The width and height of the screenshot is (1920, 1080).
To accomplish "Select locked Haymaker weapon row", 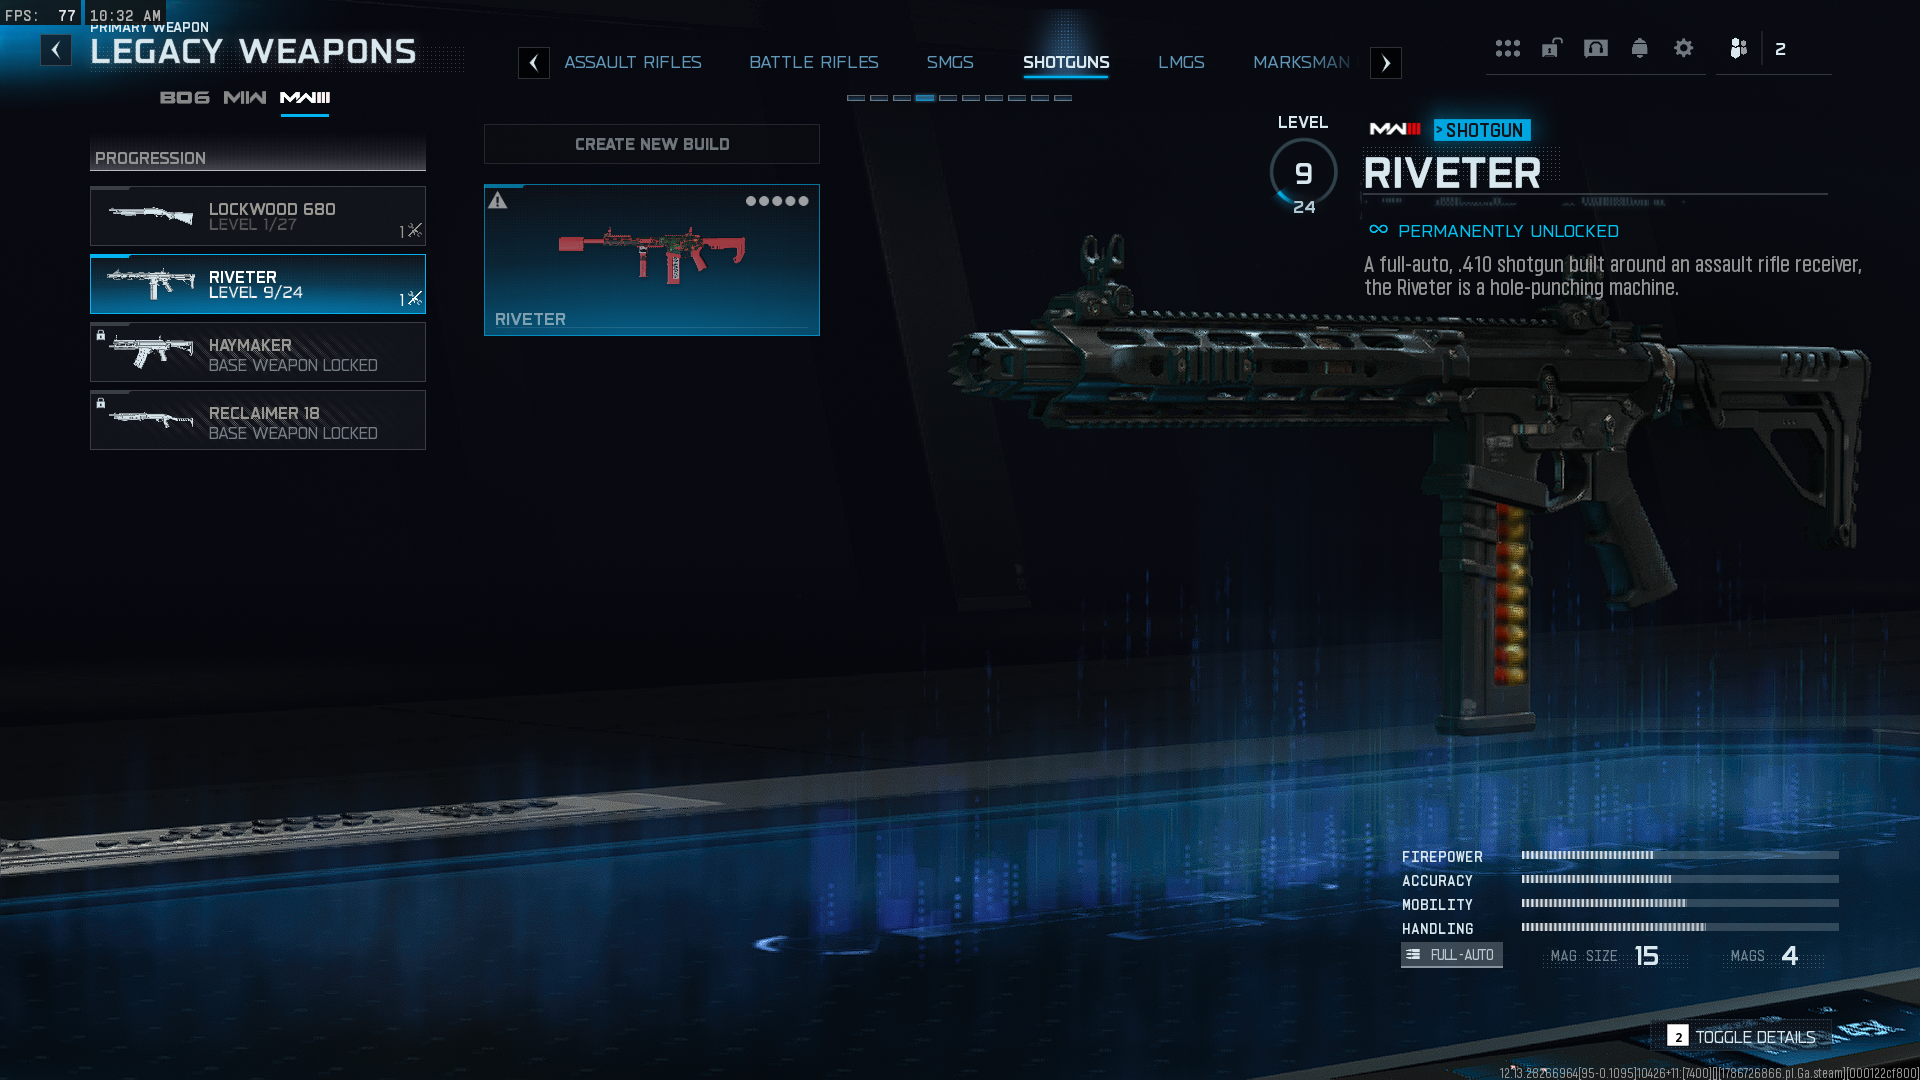I will (x=258, y=352).
